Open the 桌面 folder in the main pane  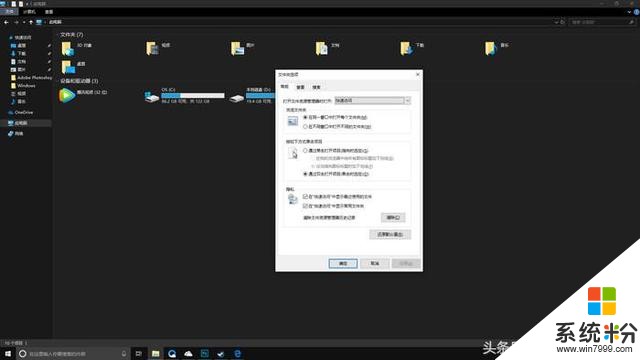click(68, 67)
